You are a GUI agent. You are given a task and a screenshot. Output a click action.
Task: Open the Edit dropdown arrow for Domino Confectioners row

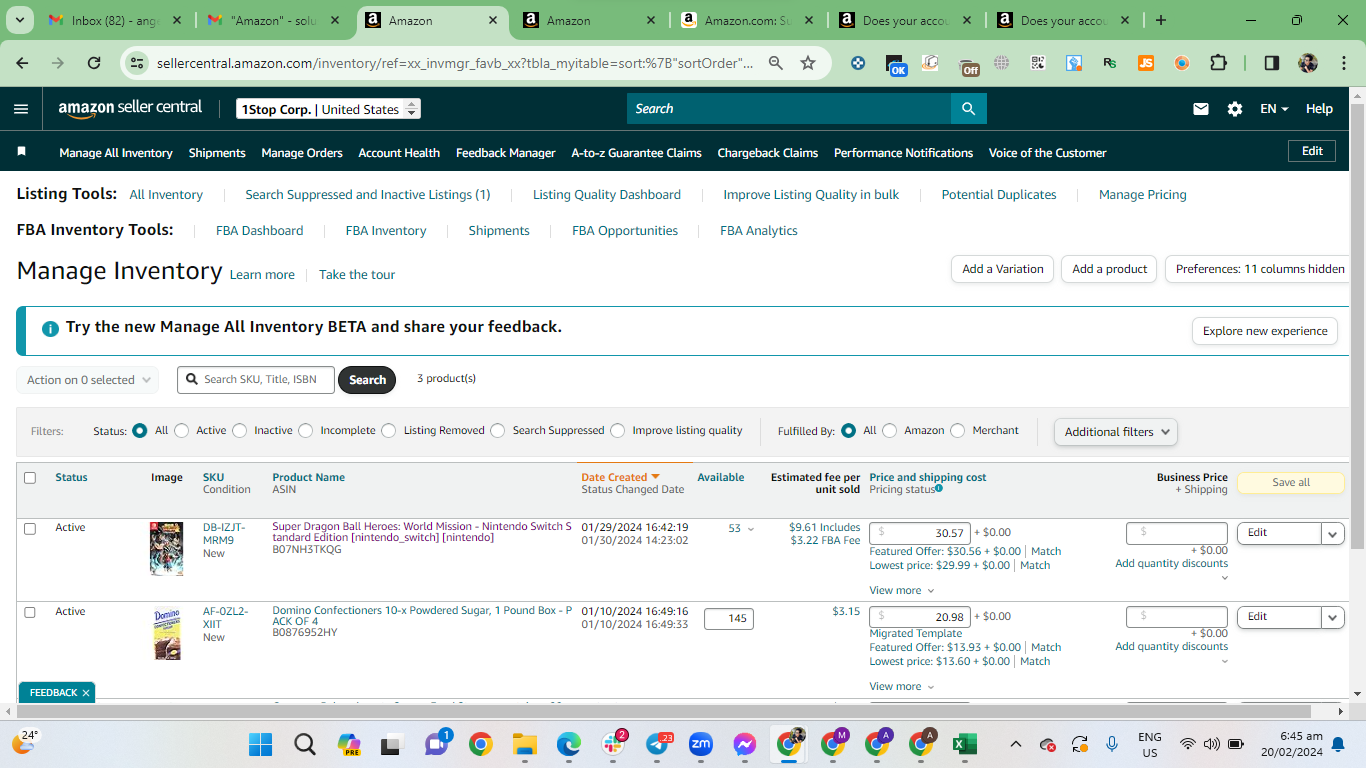(x=1333, y=618)
